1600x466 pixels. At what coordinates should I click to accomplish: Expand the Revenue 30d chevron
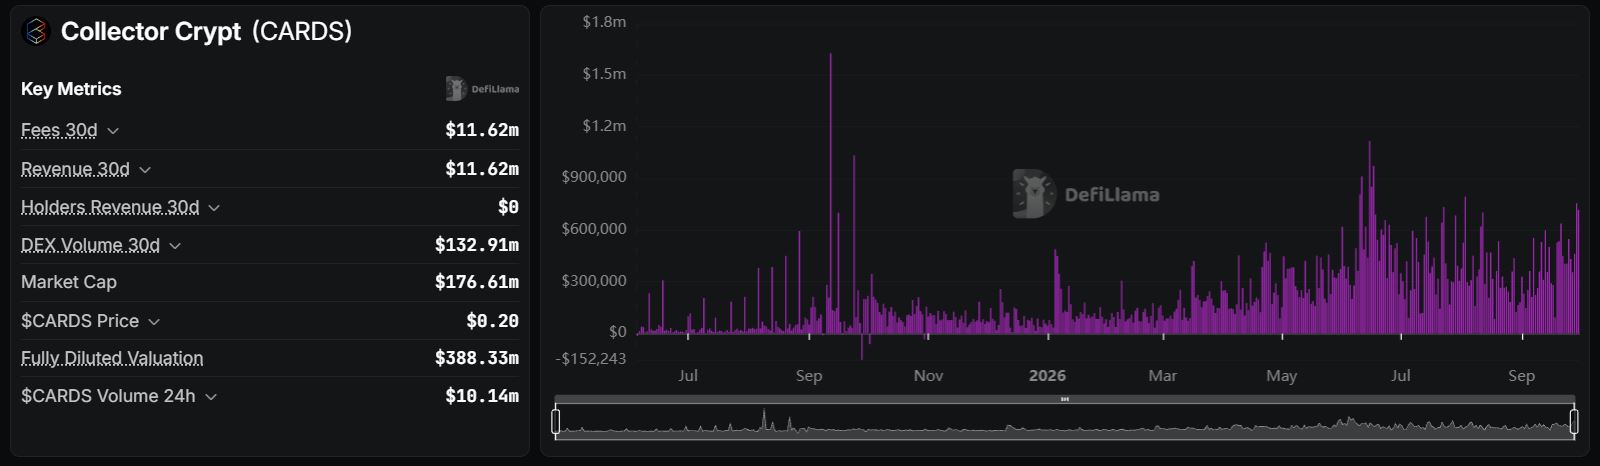145,170
